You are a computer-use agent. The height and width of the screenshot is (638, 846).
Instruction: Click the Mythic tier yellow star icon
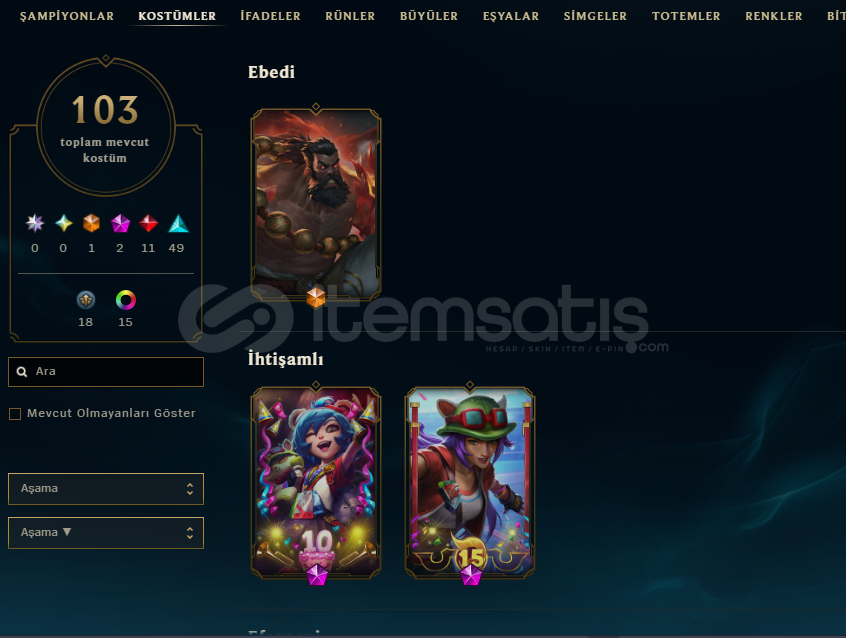64,223
